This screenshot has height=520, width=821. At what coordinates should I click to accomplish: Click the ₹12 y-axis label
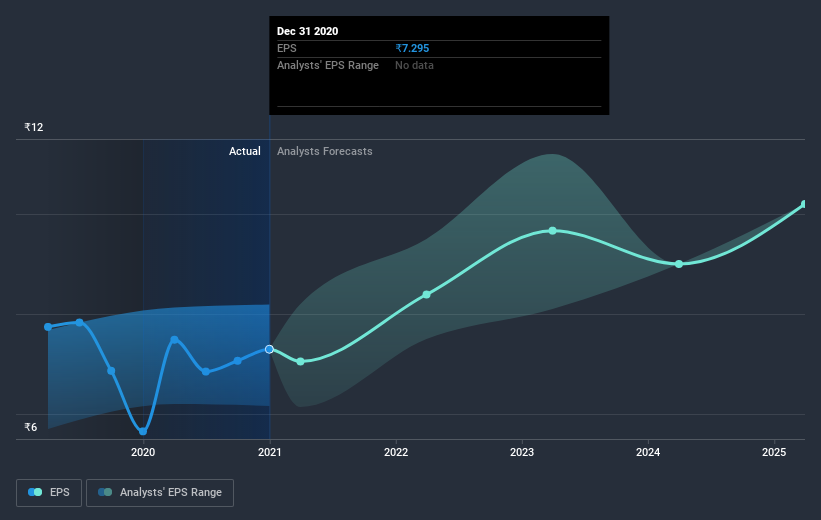click(x=34, y=127)
